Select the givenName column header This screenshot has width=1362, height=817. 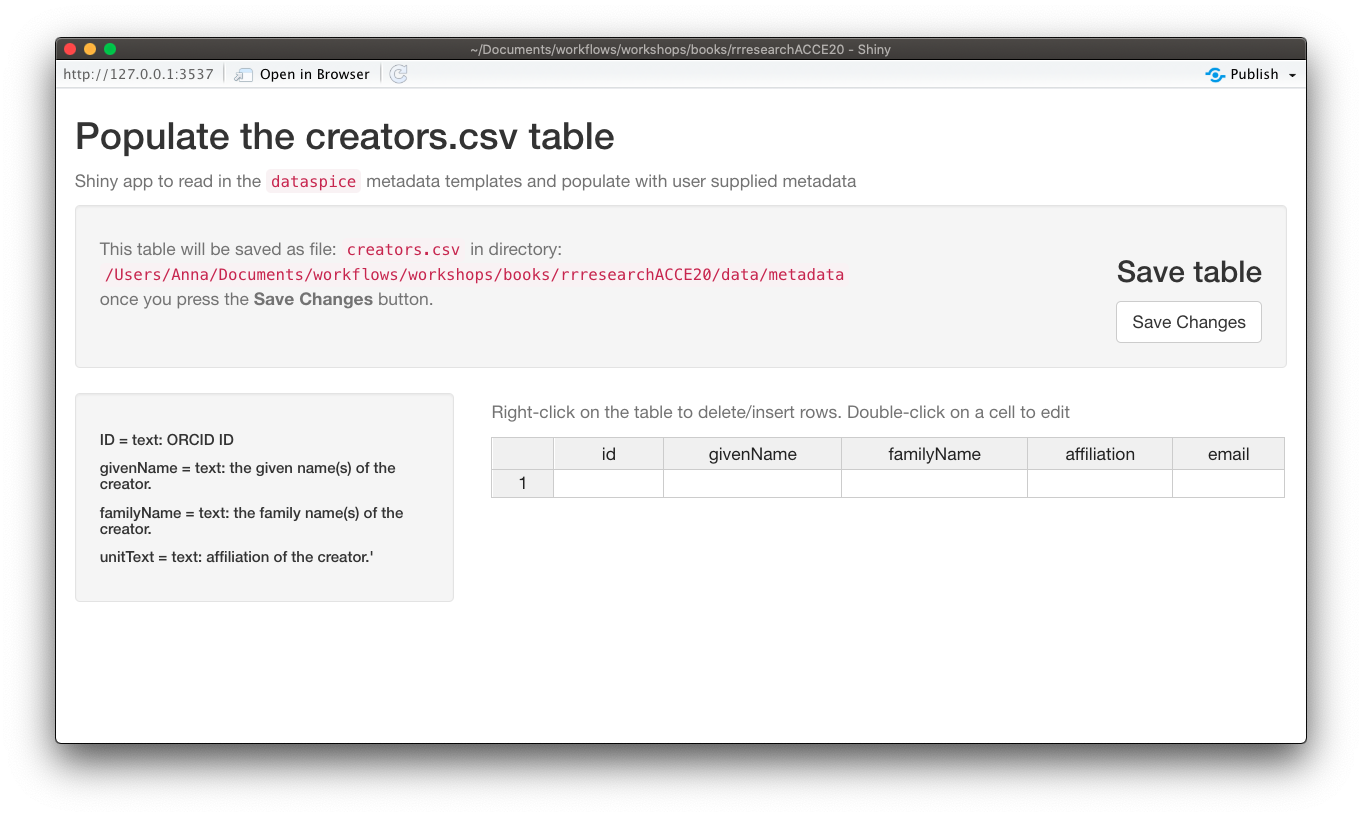[753, 454]
